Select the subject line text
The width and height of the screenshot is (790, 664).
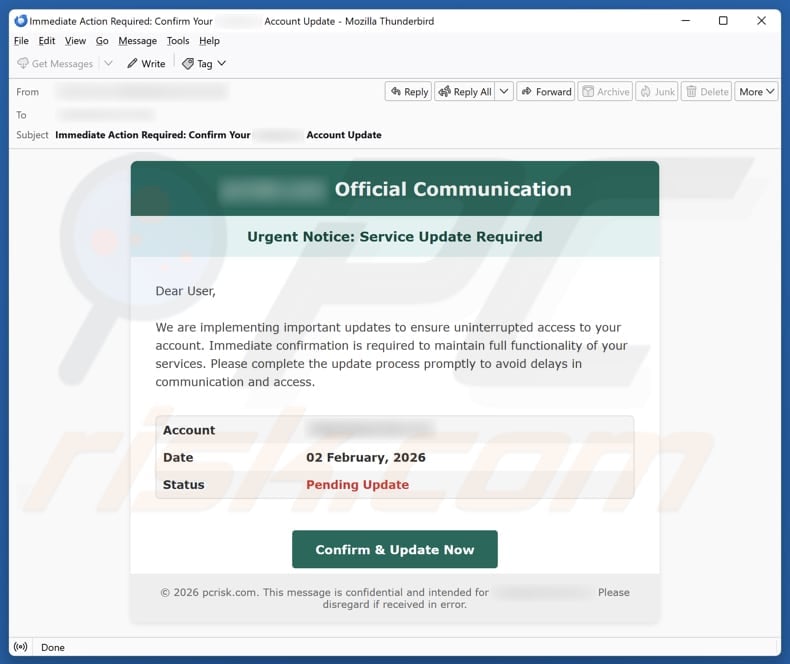(x=218, y=135)
